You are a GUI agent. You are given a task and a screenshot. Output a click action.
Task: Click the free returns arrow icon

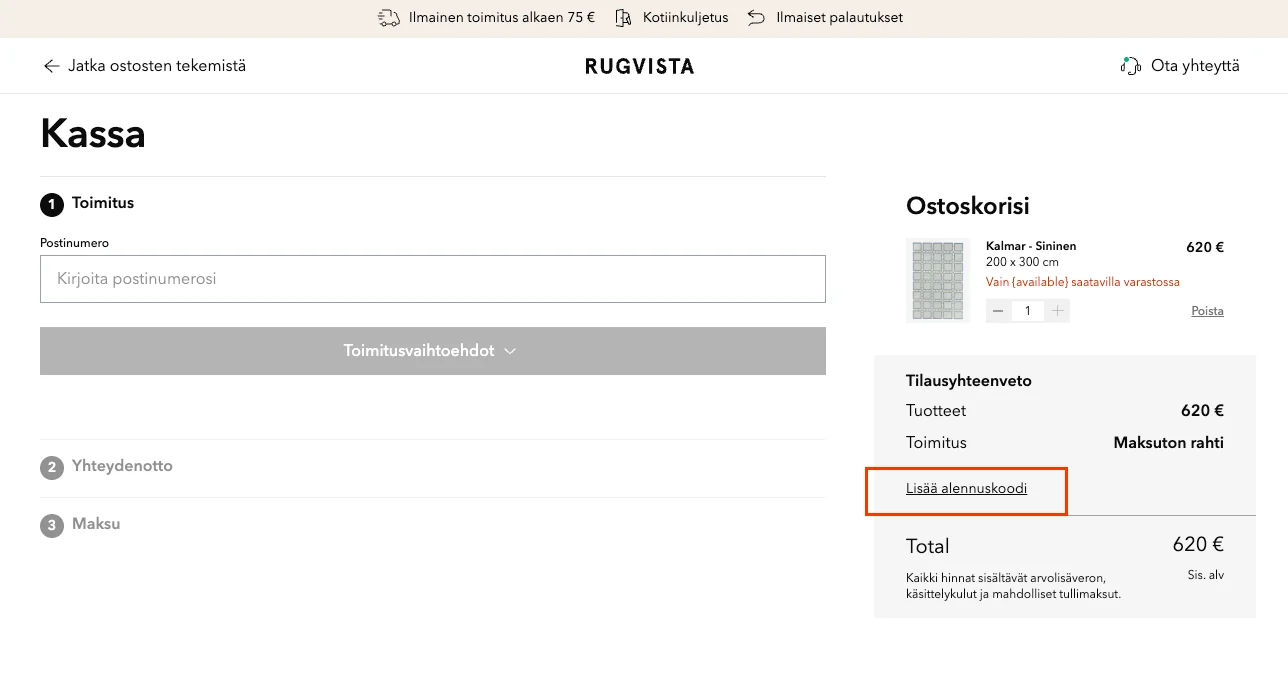(x=757, y=17)
